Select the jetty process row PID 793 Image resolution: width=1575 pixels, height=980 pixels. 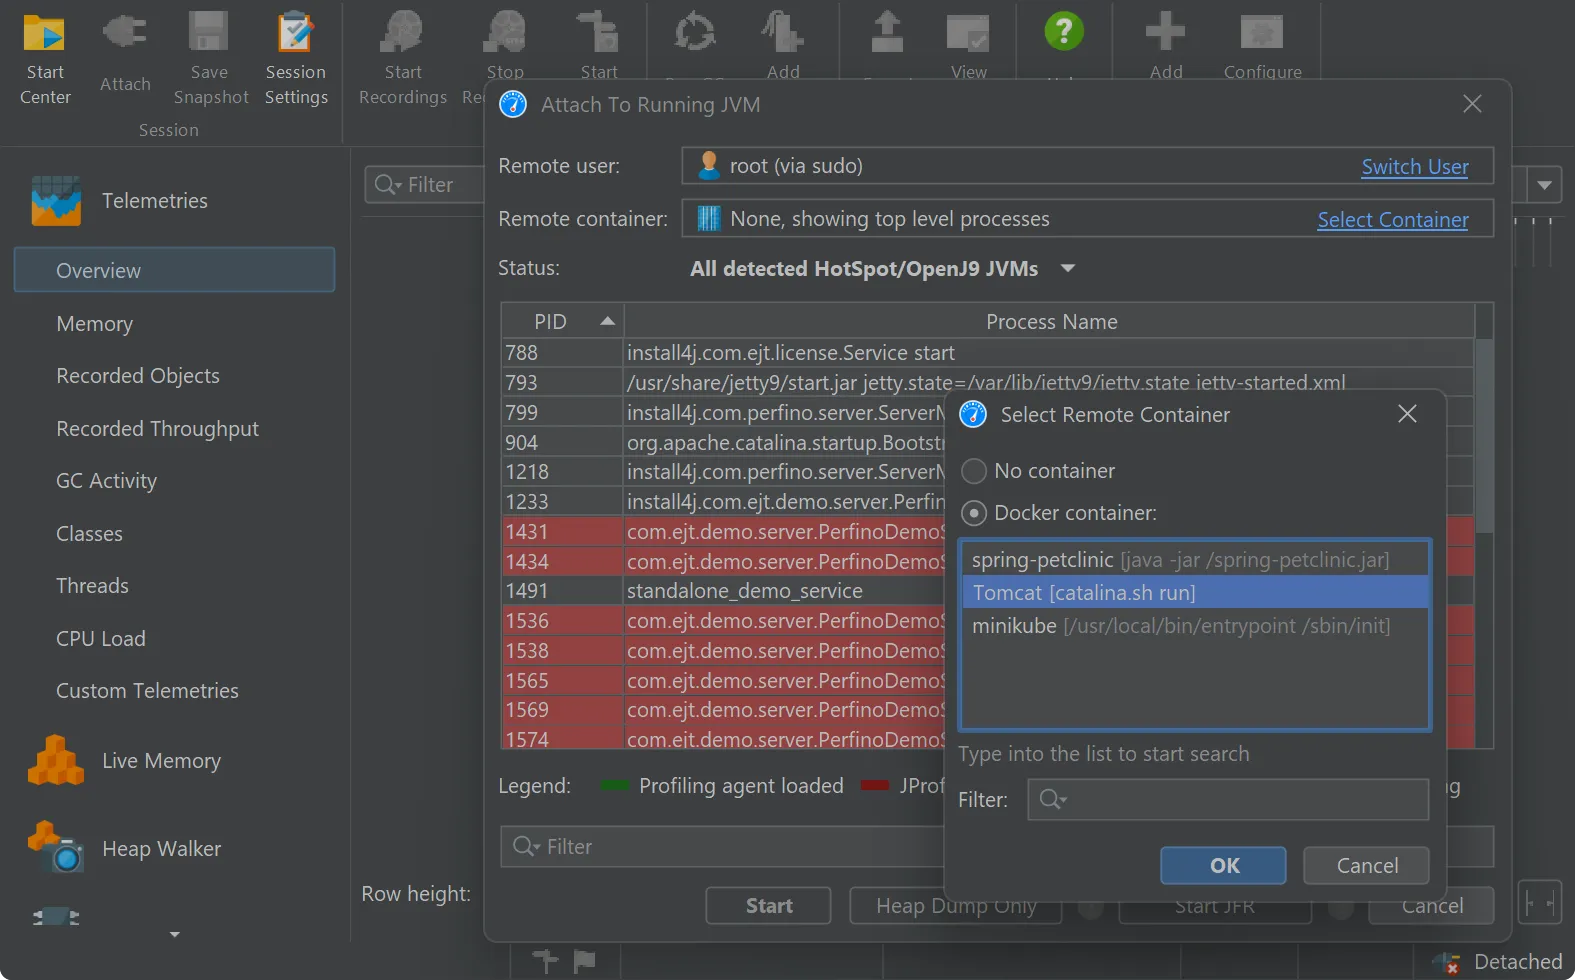click(987, 382)
